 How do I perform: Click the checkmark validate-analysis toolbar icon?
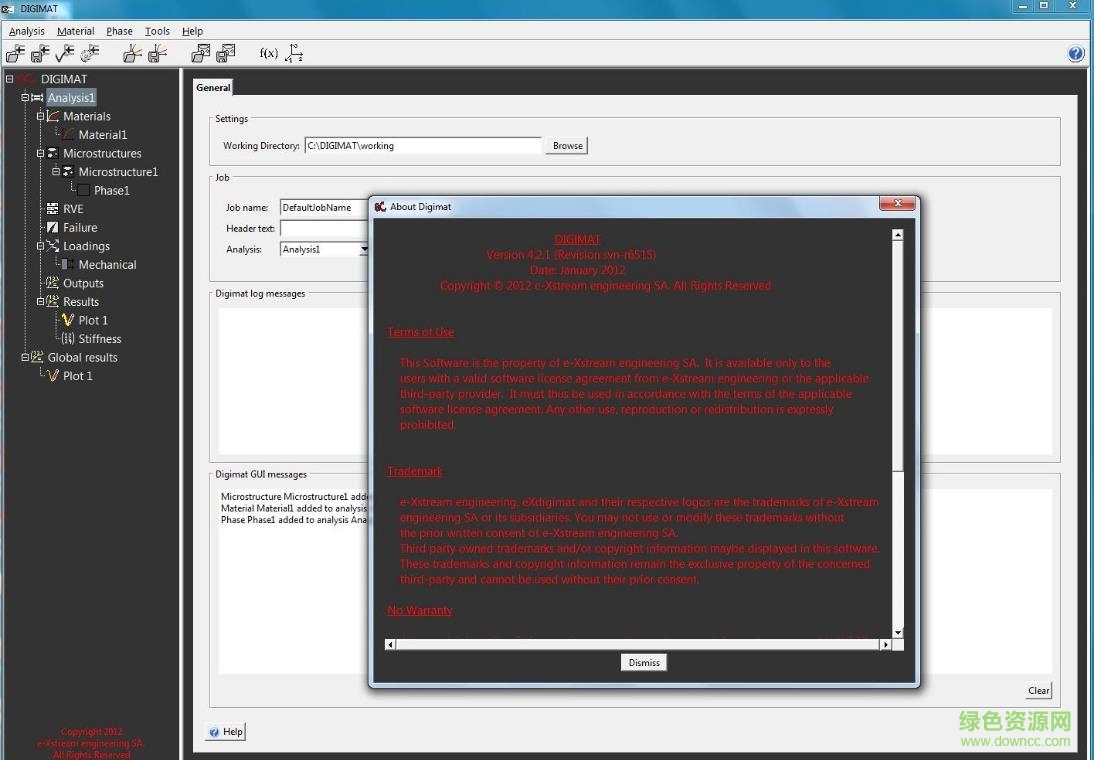65,53
